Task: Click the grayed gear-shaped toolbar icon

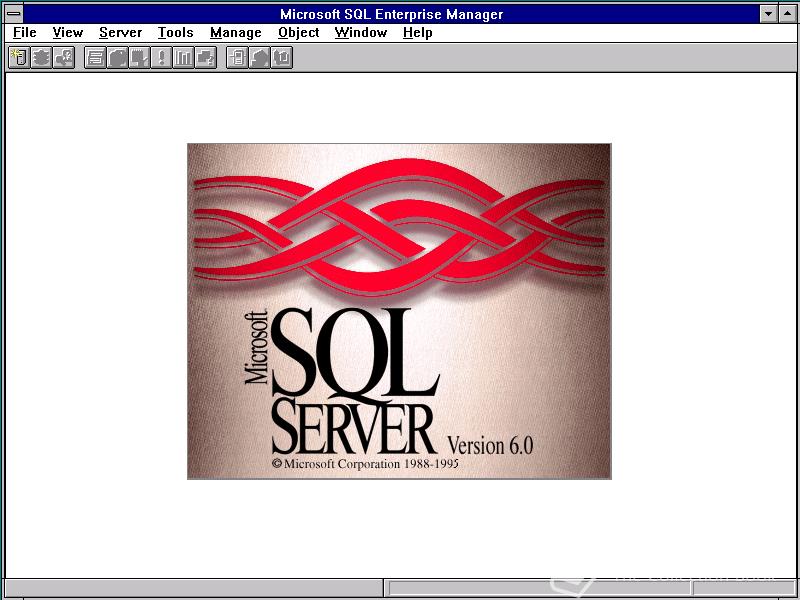Action: pyautogui.click(x=41, y=58)
